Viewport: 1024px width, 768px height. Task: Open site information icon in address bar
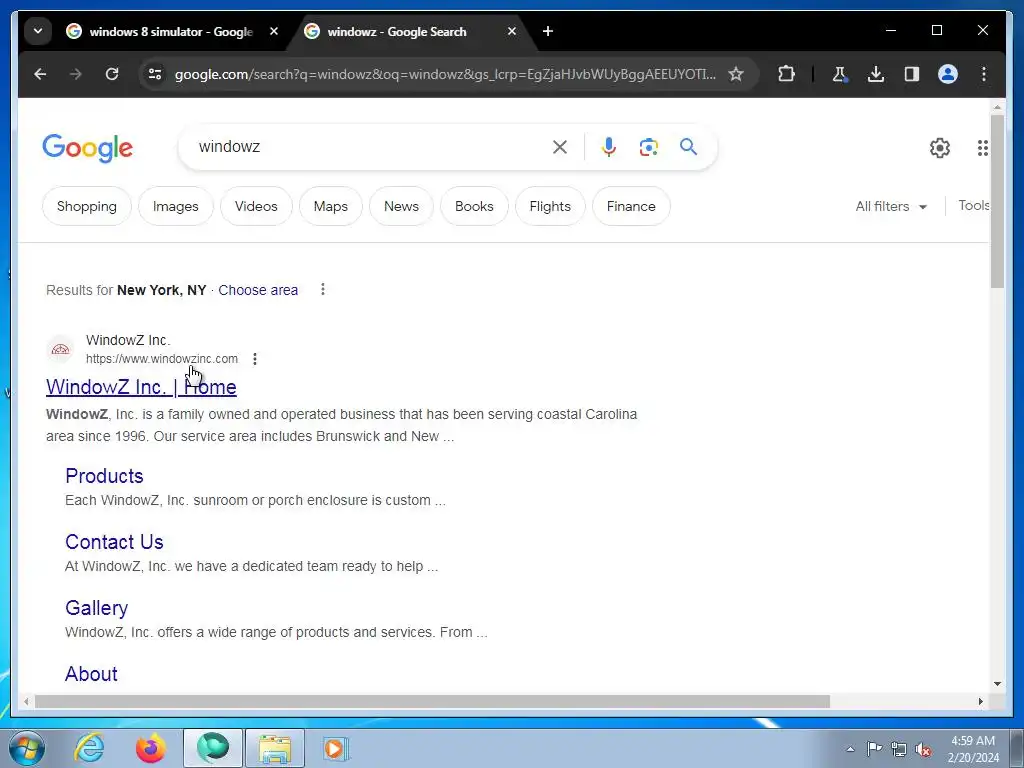tap(155, 74)
